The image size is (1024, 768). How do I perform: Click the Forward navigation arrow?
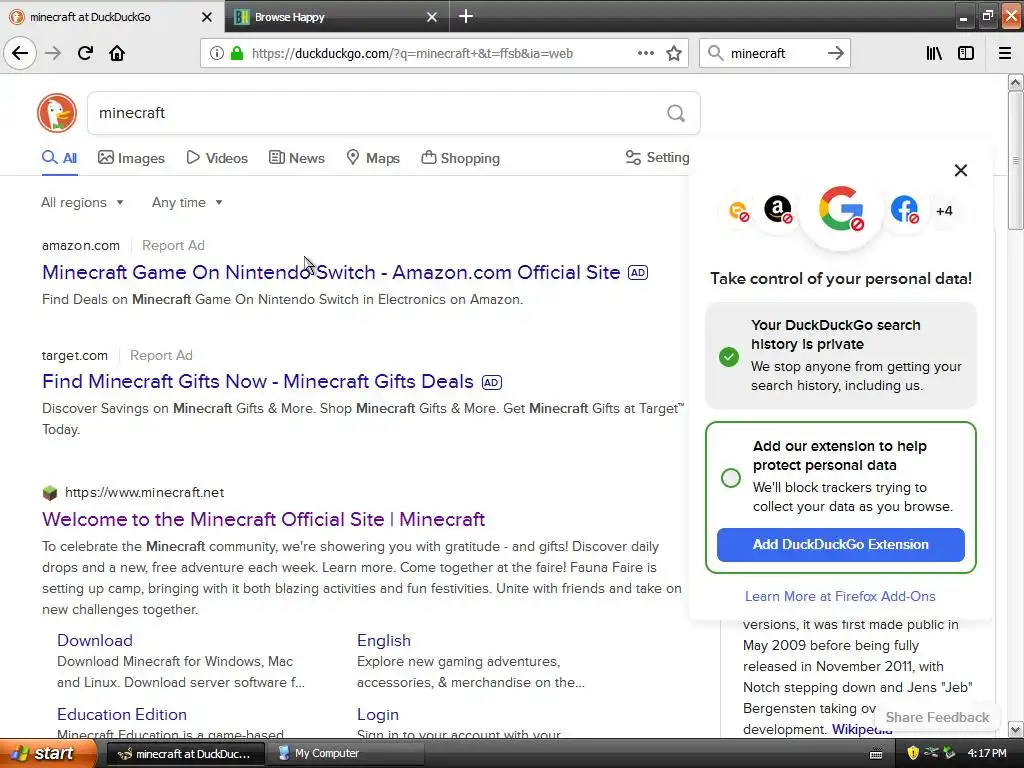point(53,53)
